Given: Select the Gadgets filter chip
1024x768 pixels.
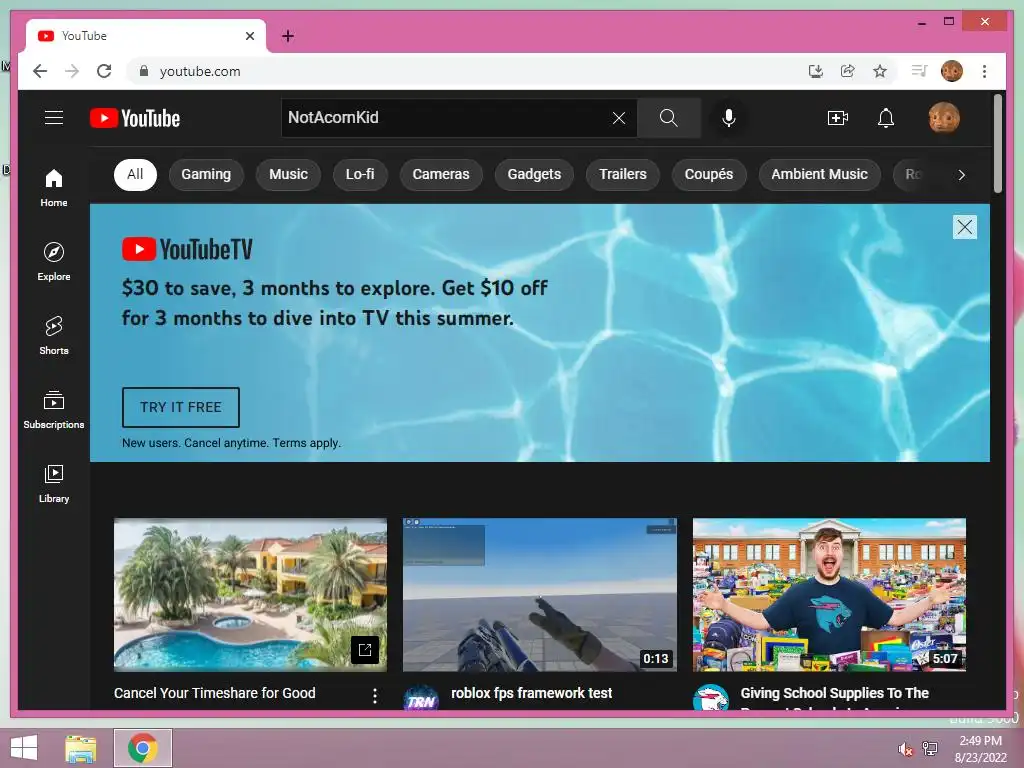Looking at the screenshot, I should 534,174.
